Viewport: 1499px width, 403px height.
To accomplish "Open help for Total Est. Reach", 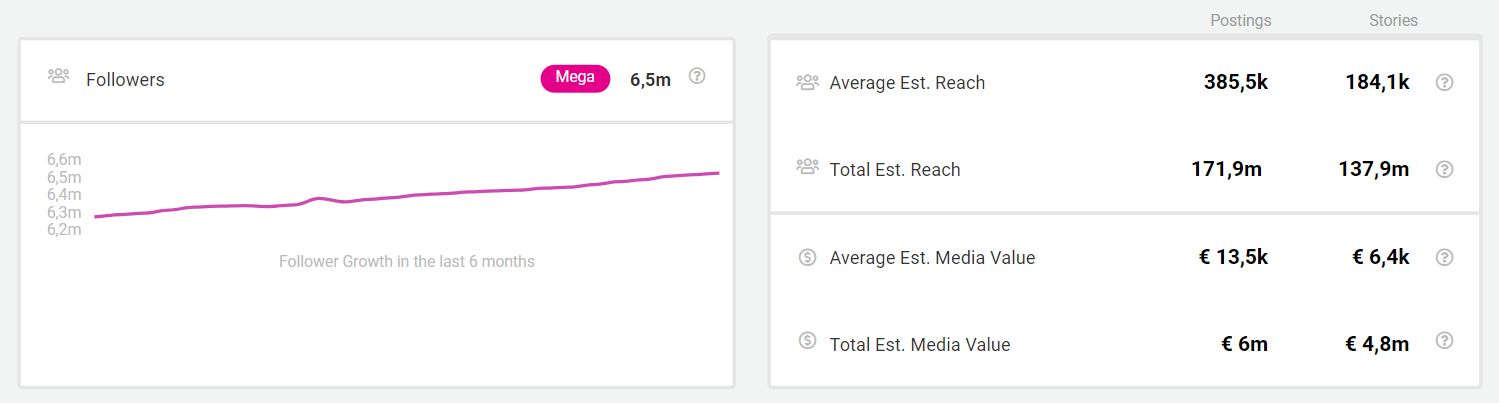I will click(1444, 170).
